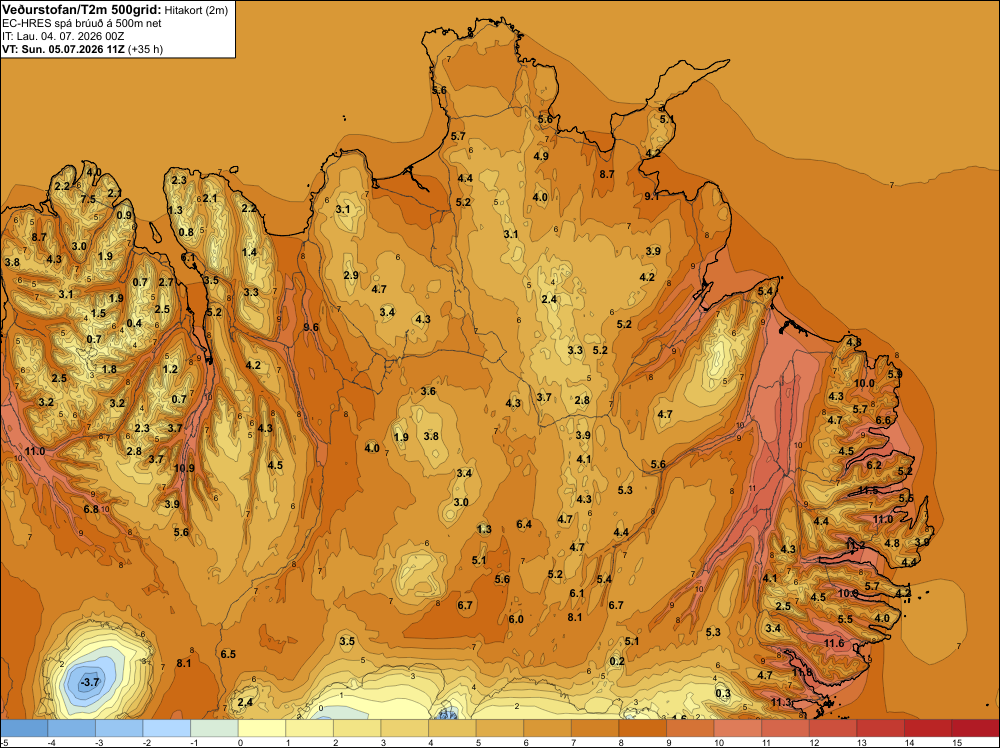The image size is (1000, 748).
Task: Select the 6.5 temperature label
Action: point(228,654)
